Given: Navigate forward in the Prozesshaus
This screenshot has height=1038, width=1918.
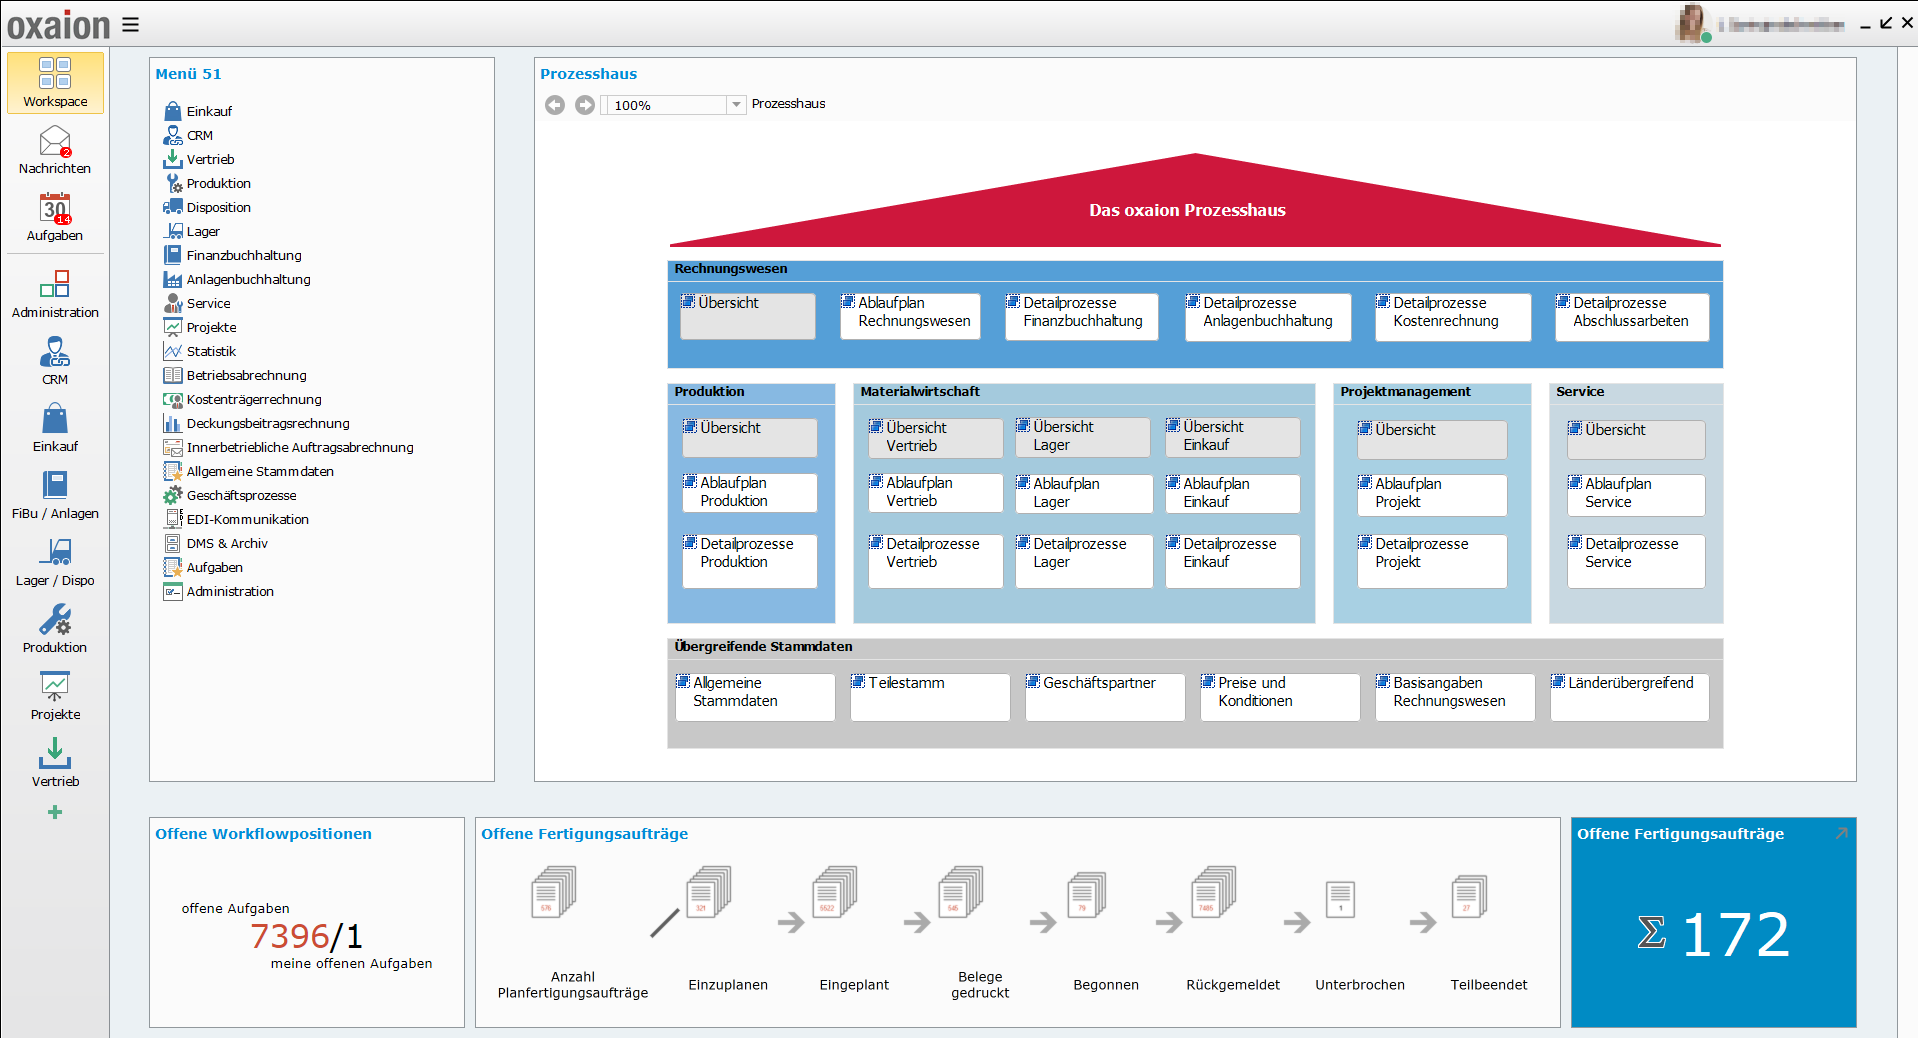Looking at the screenshot, I should [585, 105].
